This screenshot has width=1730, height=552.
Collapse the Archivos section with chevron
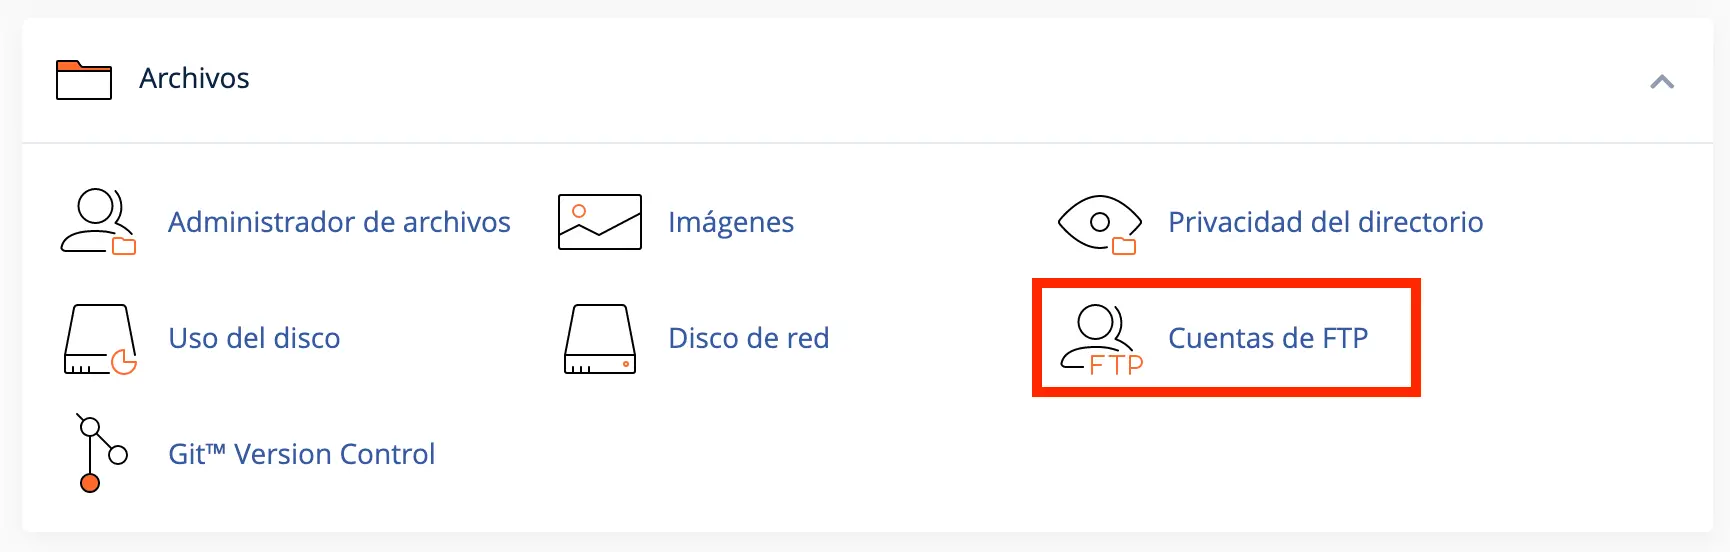point(1662,82)
